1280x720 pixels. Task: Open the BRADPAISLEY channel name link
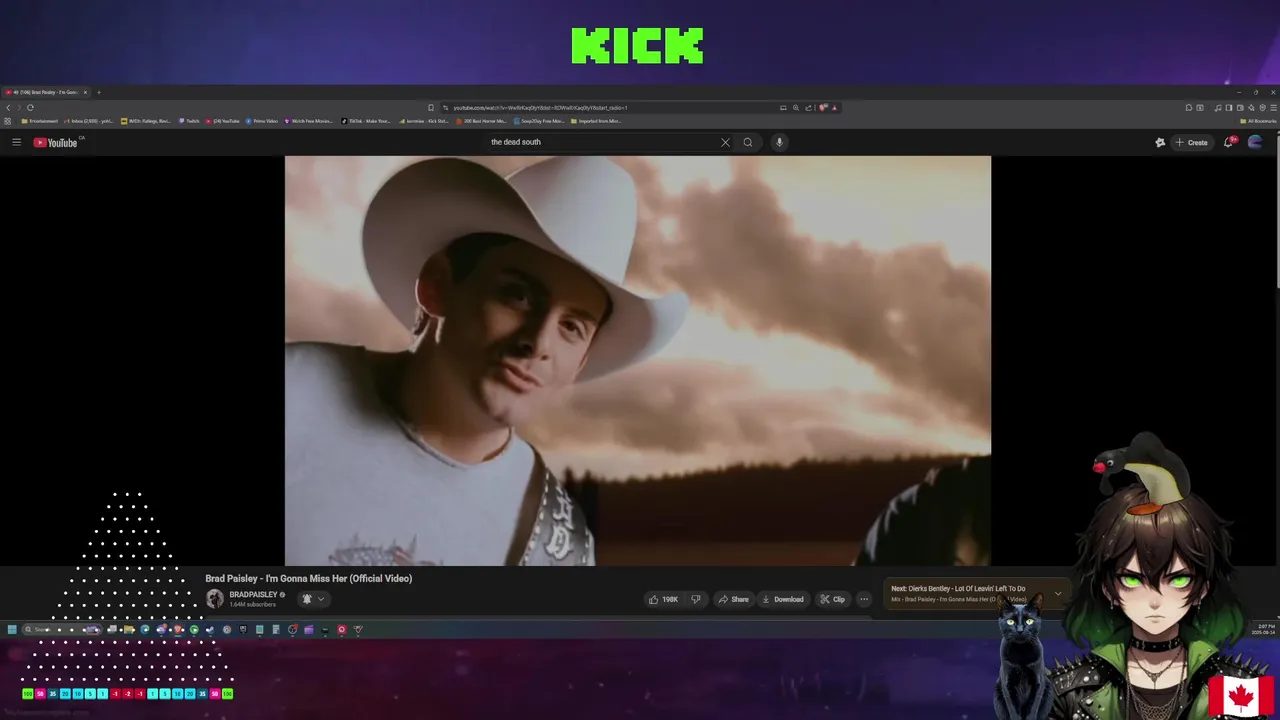point(254,595)
